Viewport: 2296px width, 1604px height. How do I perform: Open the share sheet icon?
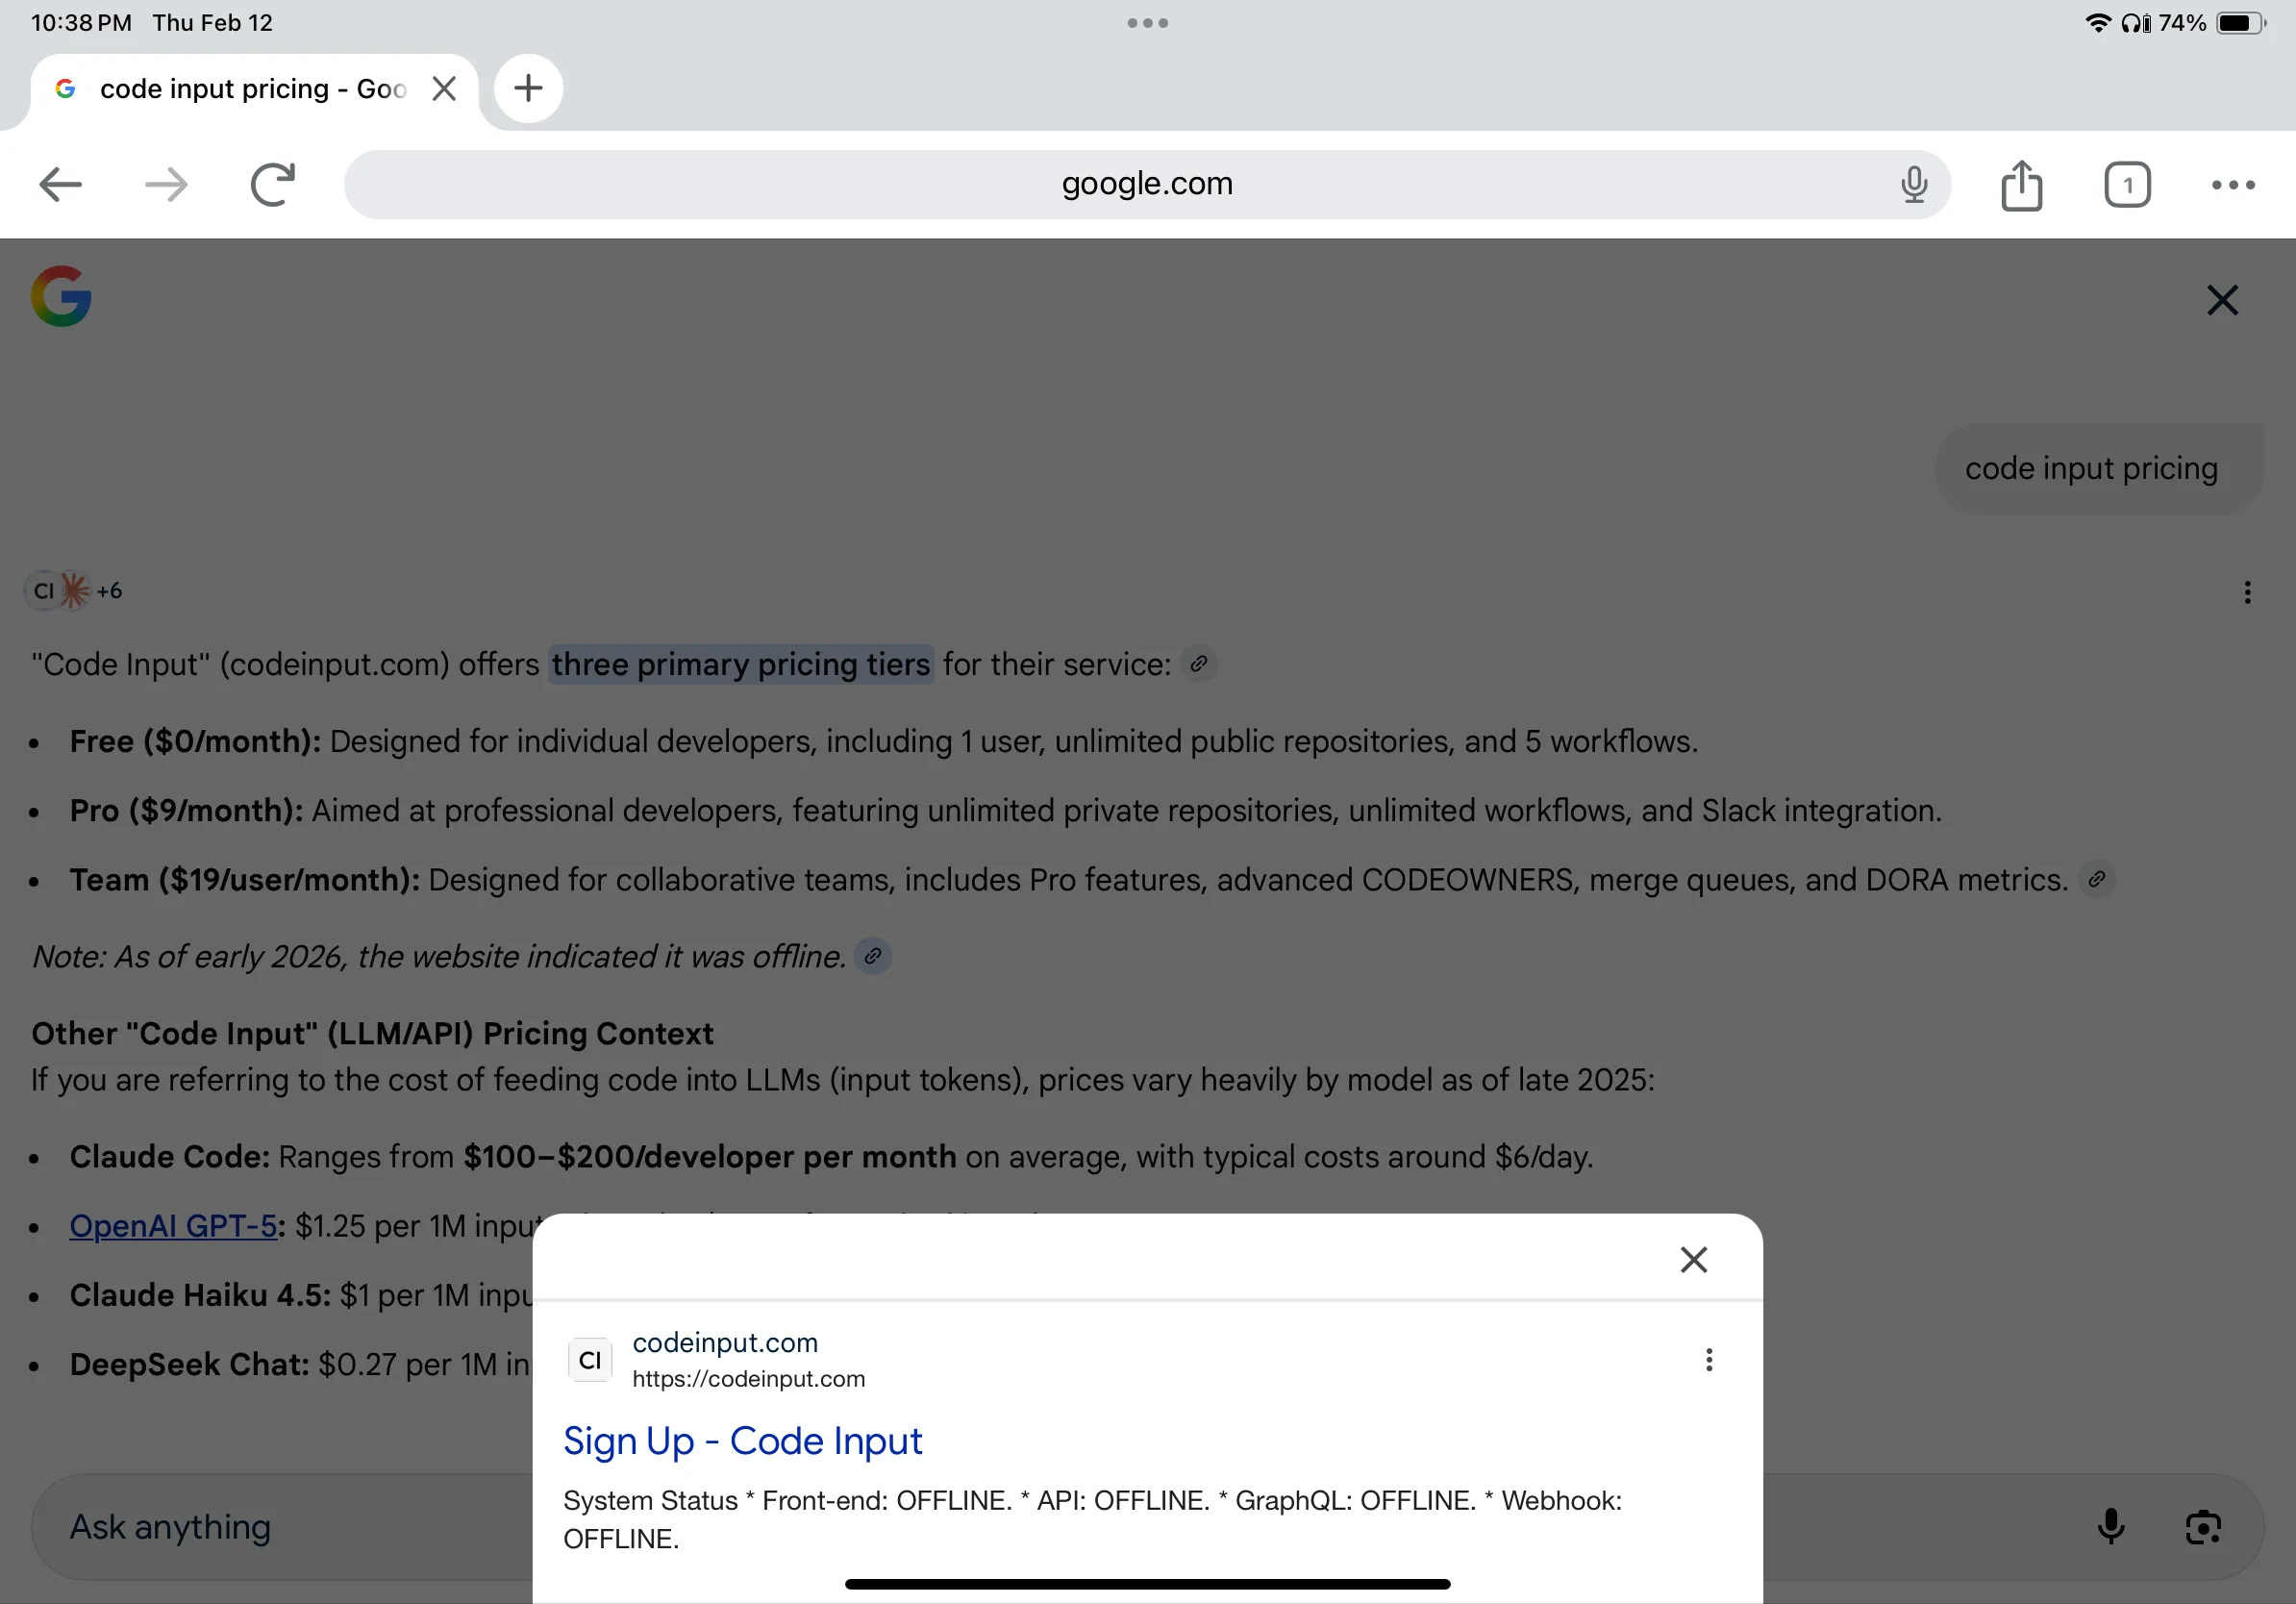(x=2021, y=186)
